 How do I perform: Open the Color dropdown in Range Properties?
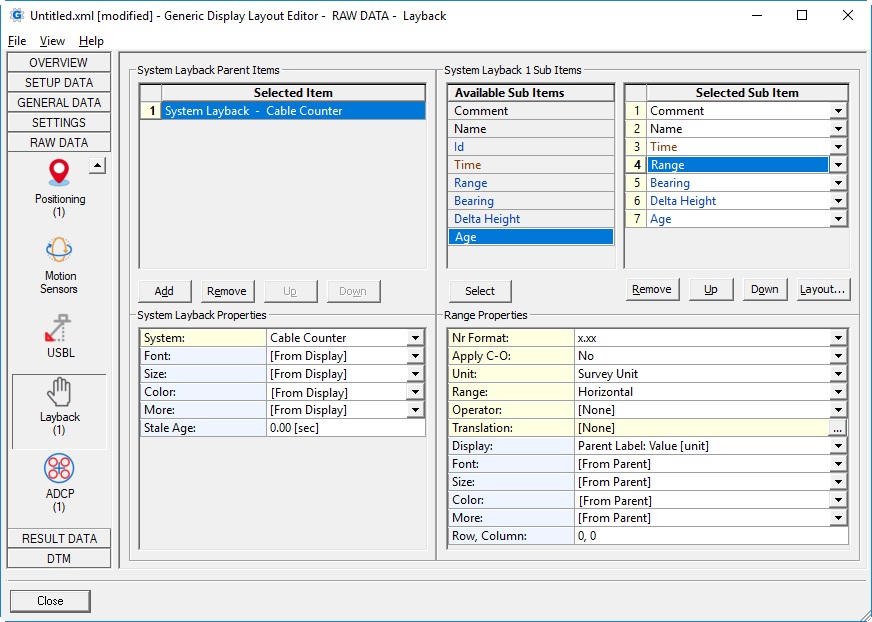[x=838, y=500]
